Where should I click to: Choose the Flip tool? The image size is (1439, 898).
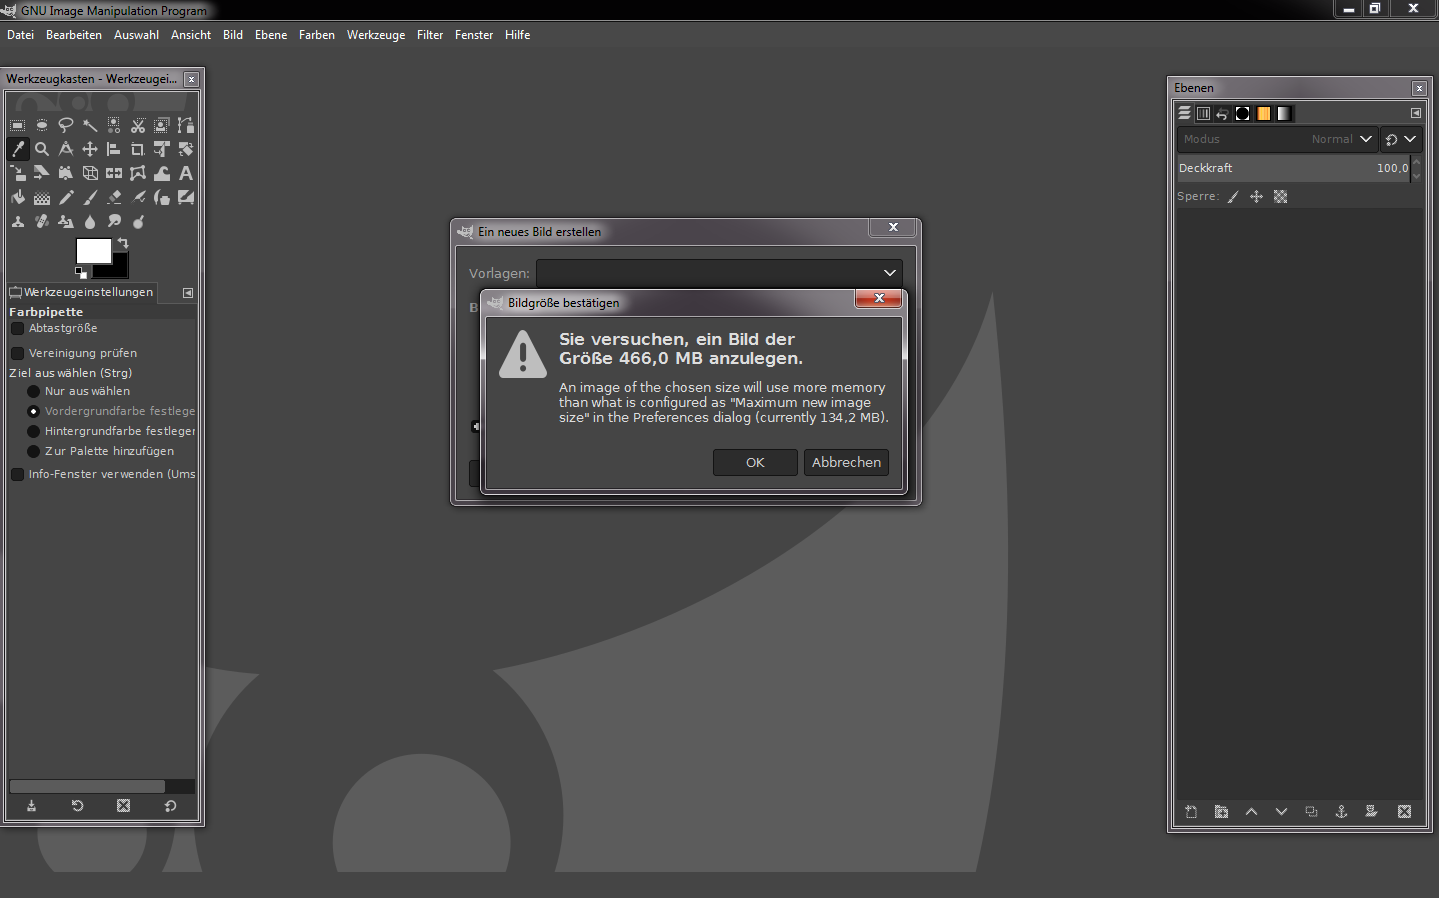point(114,173)
